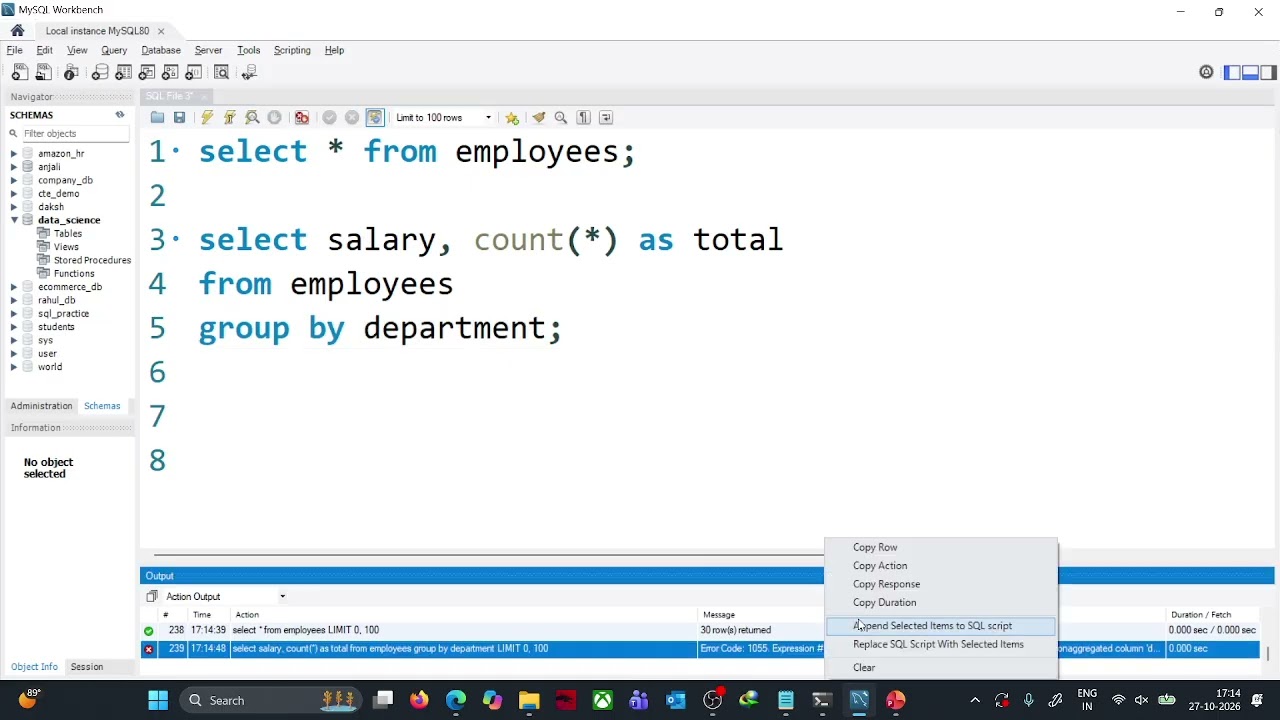Expand the amazon_hr schema
This screenshot has width=1280, height=720.
pos(14,154)
